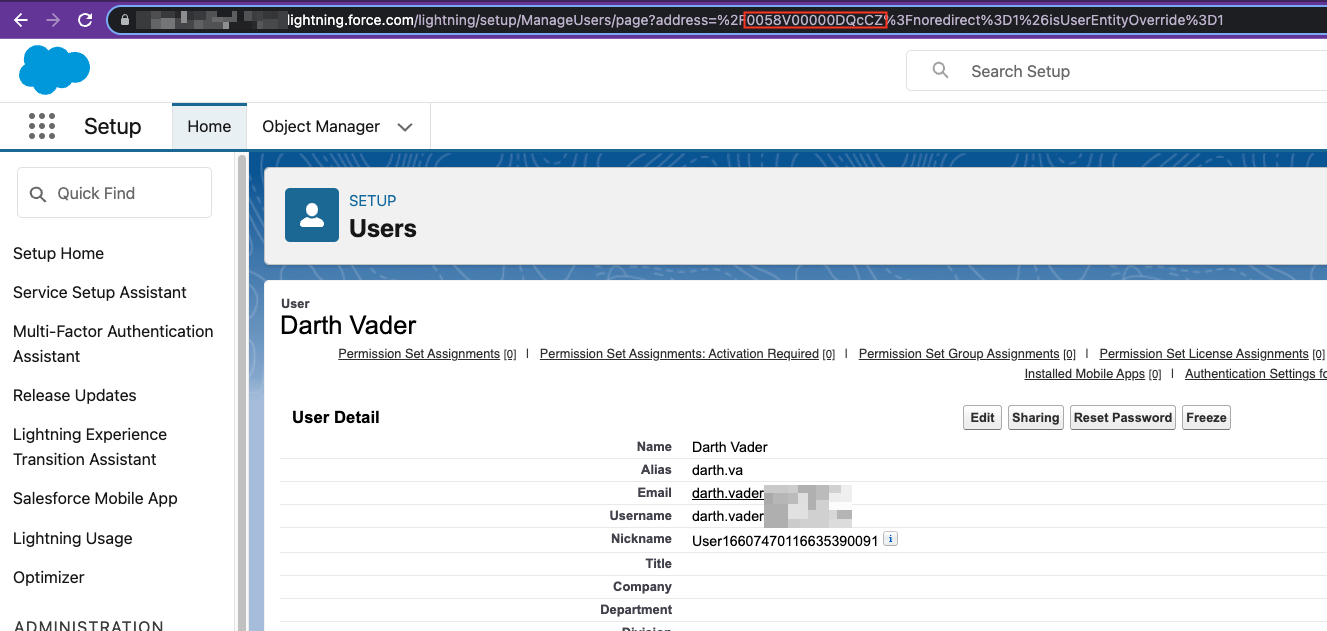The width and height of the screenshot is (1327, 631).
Task: Open Setup Home in the sidebar
Action: (58, 253)
